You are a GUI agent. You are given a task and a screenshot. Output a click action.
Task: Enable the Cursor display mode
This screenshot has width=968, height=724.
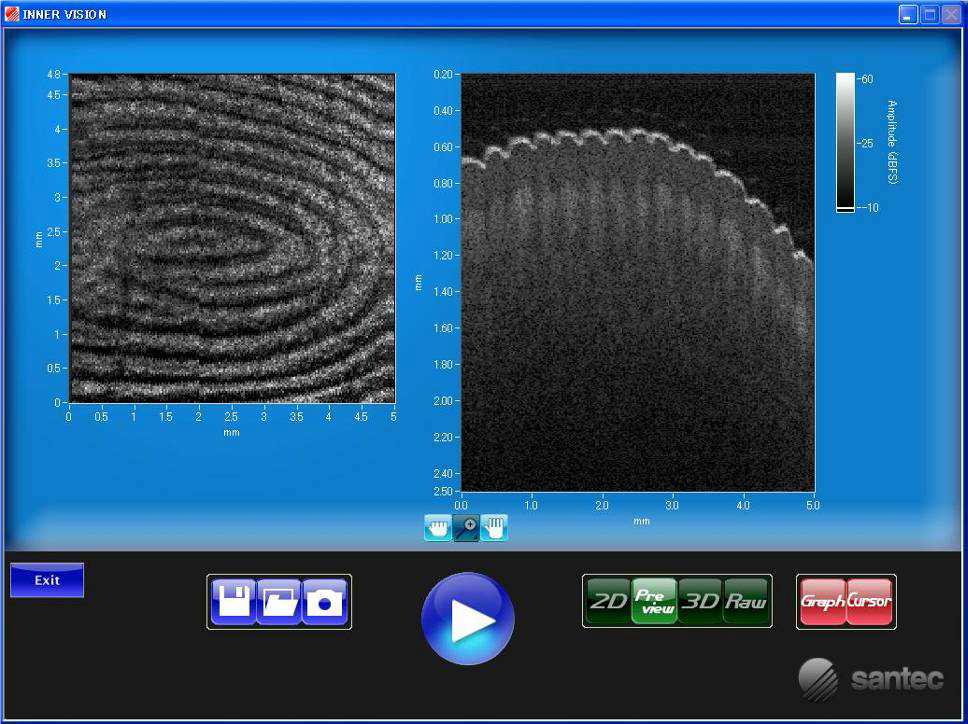(x=868, y=601)
